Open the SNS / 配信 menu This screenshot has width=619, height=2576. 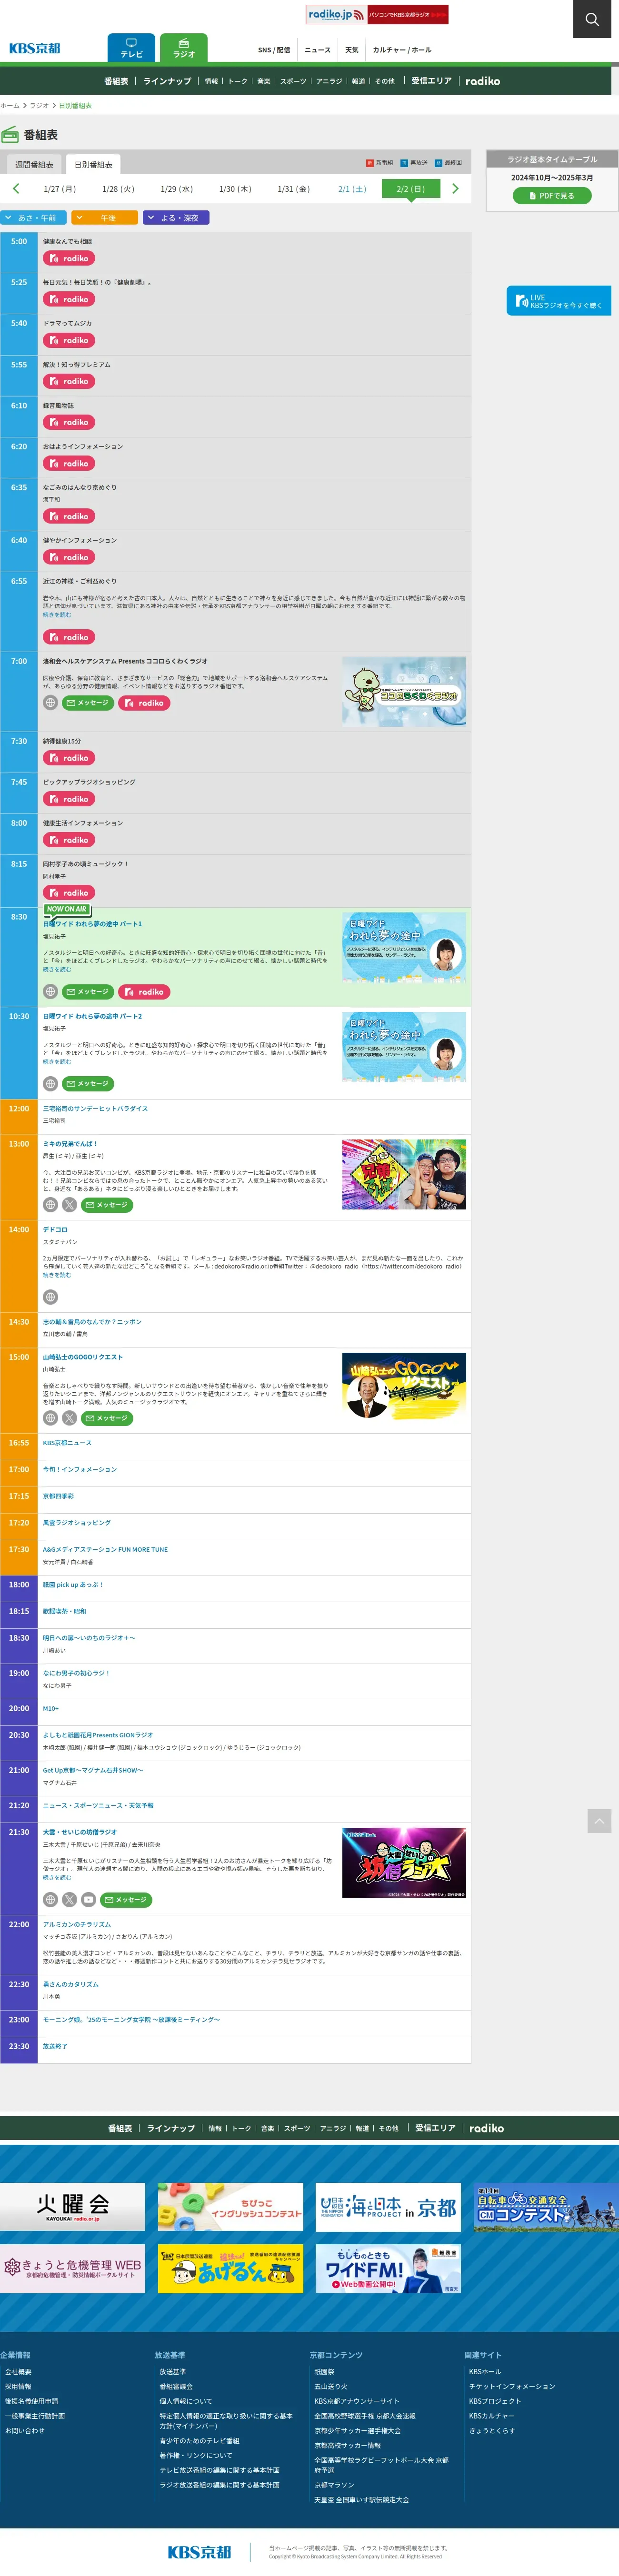click(x=274, y=50)
